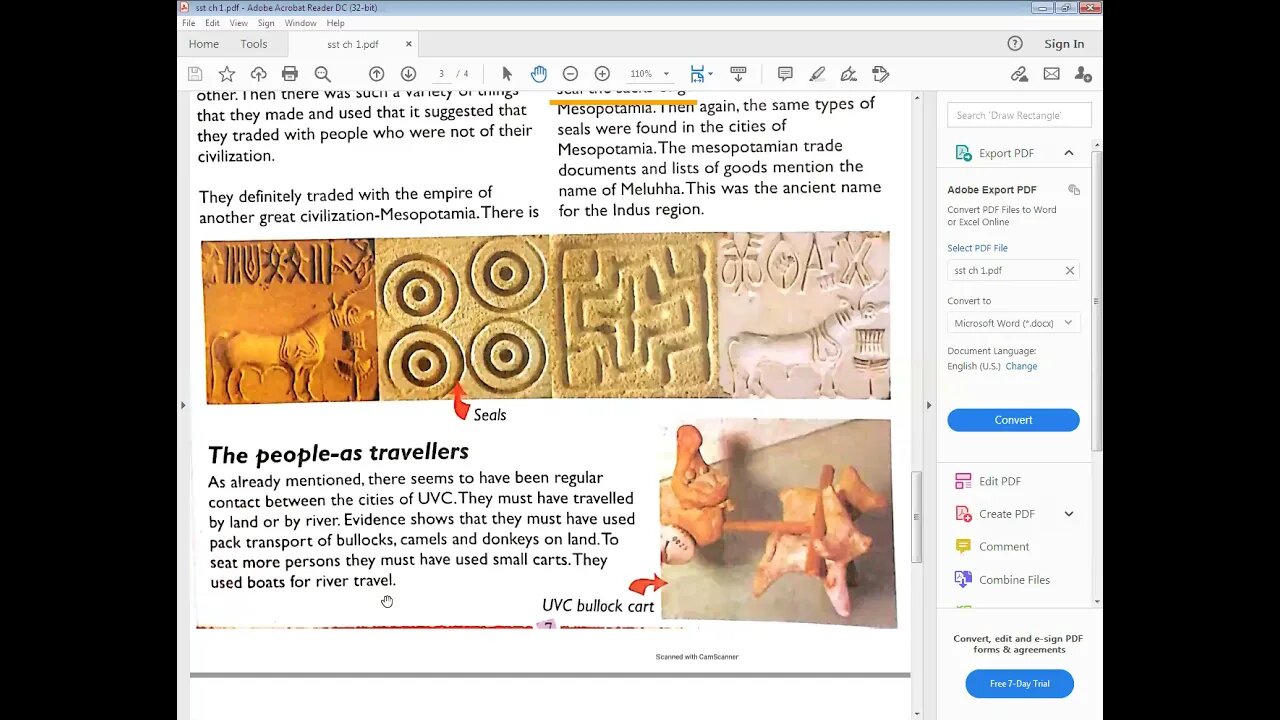Go to next page arrow

[408, 74]
